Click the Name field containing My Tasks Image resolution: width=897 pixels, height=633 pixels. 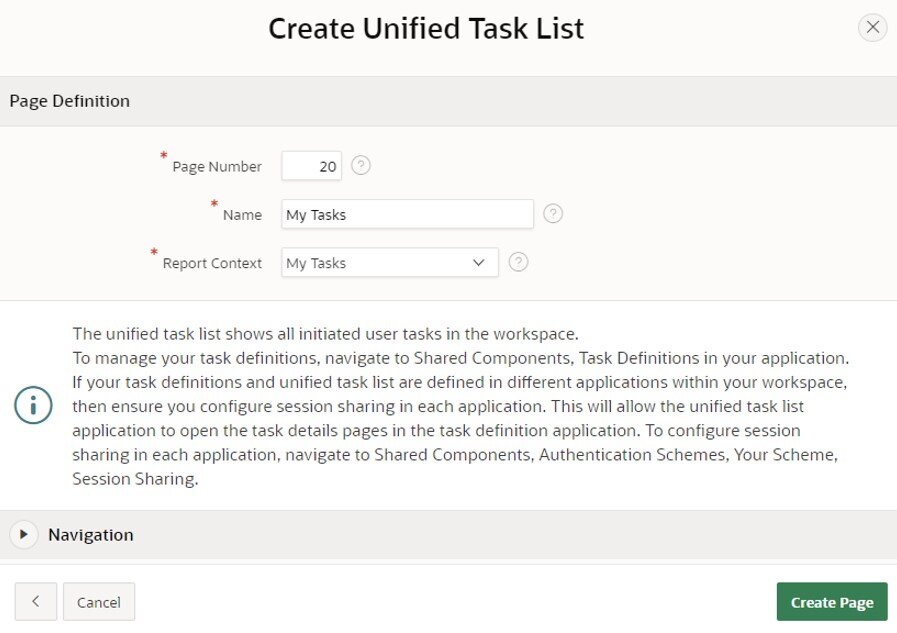[407, 214]
